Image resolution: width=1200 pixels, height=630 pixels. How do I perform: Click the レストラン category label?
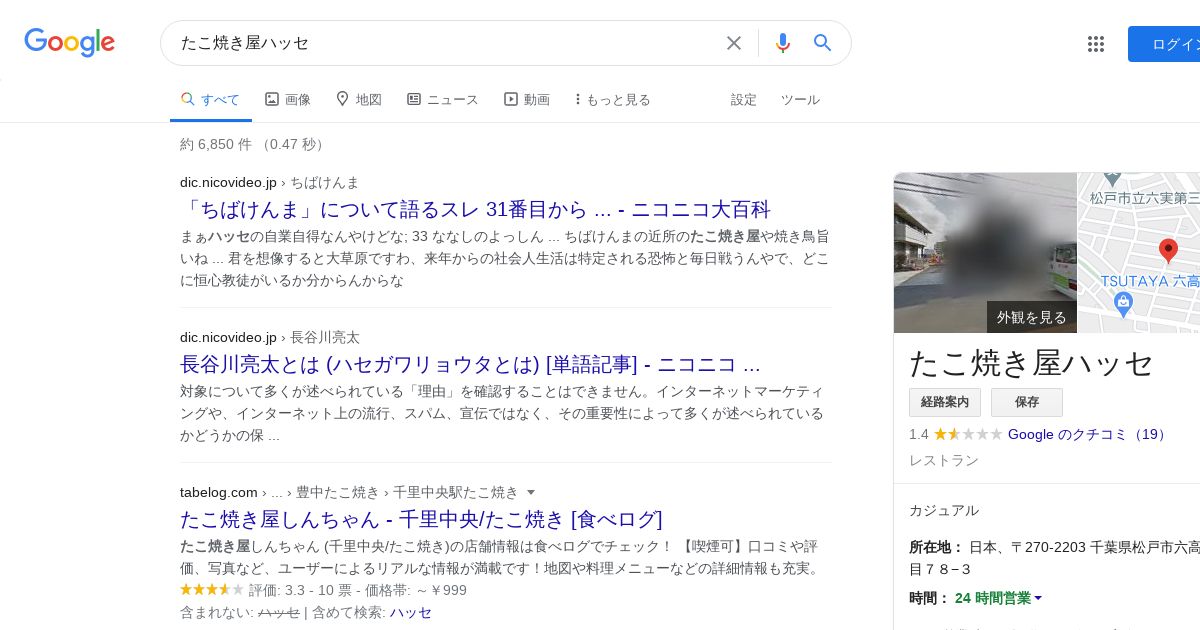pos(944,460)
